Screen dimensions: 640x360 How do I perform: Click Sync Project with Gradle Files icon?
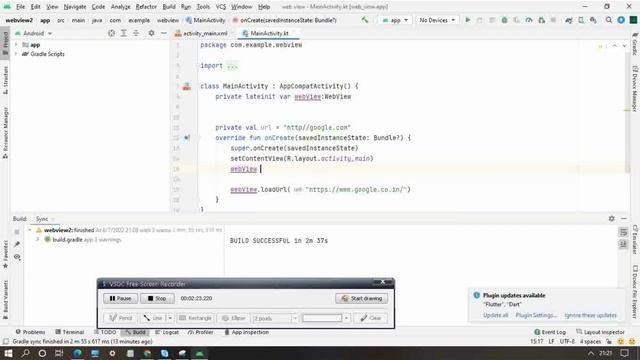point(569,20)
